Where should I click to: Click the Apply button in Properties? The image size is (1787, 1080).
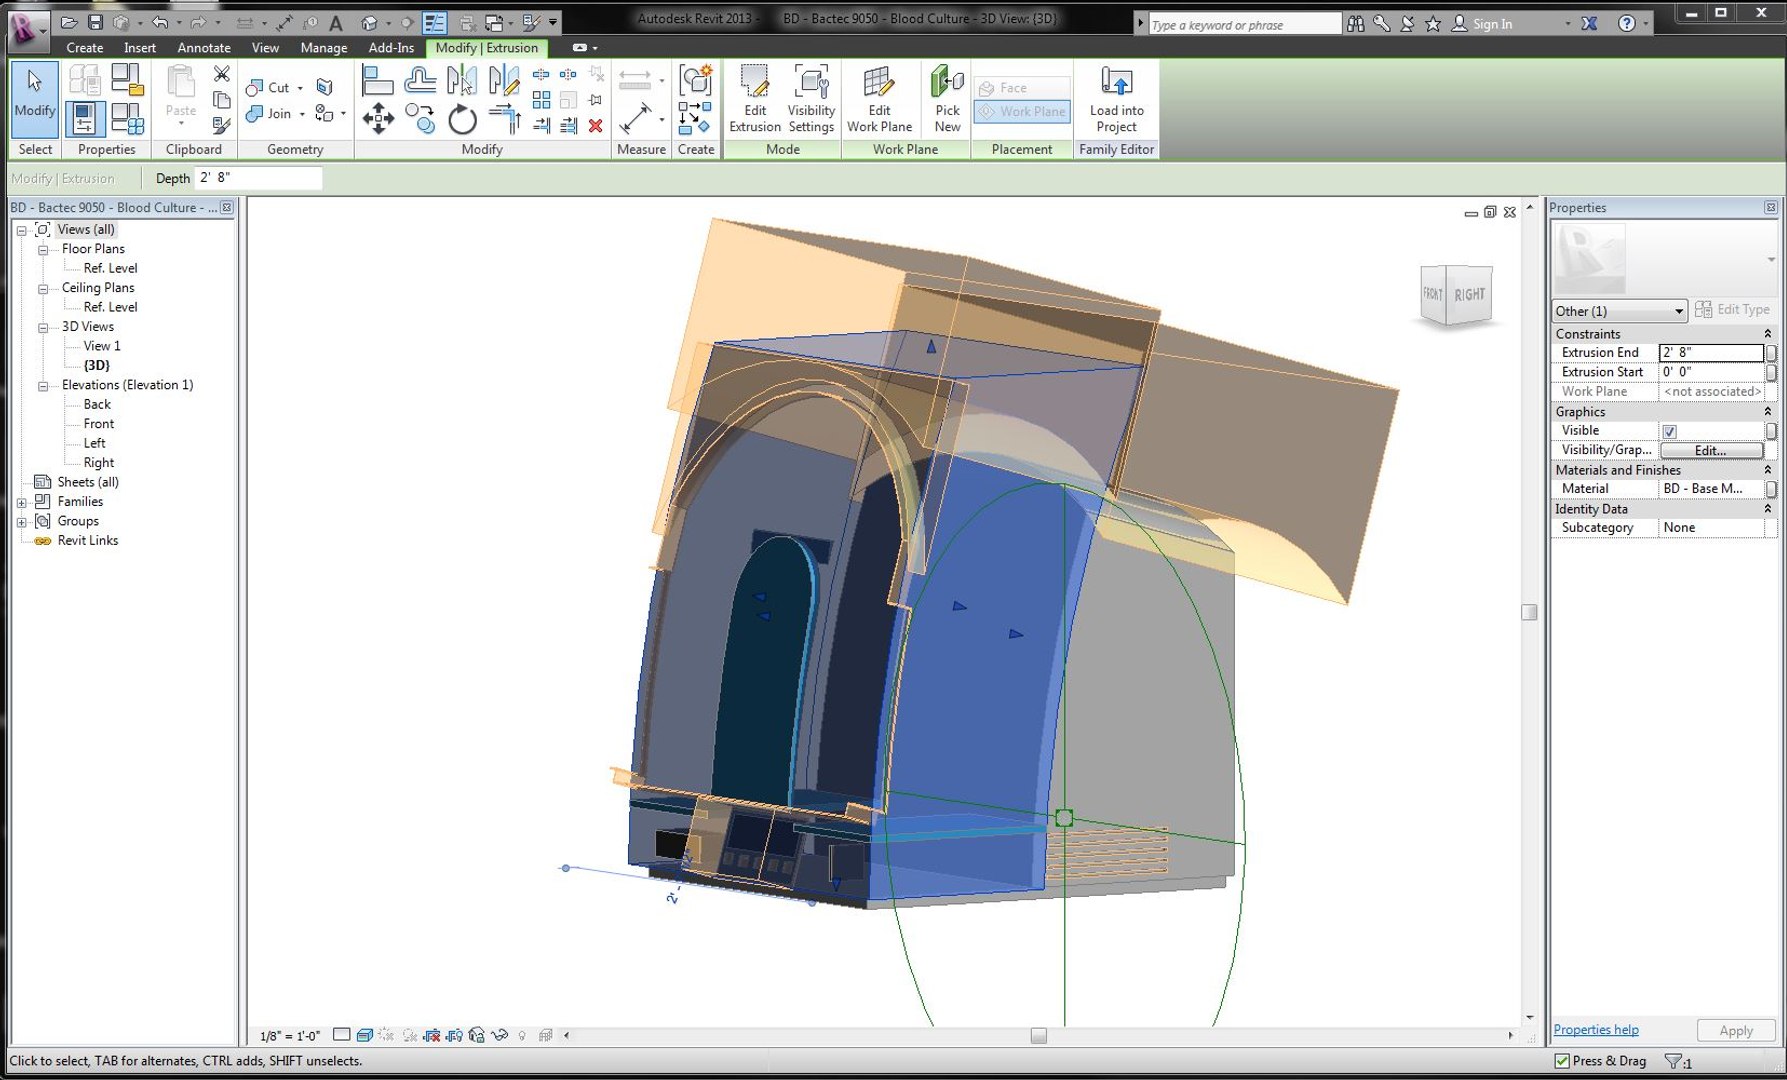[x=1736, y=1031]
